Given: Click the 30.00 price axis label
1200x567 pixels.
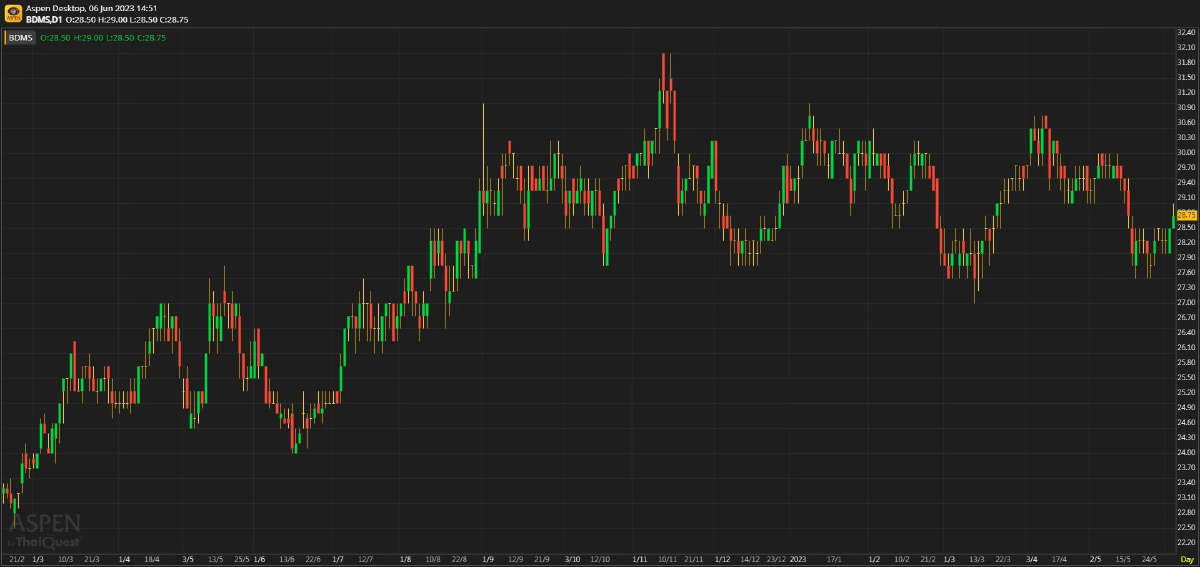Looking at the screenshot, I should coord(1187,152).
